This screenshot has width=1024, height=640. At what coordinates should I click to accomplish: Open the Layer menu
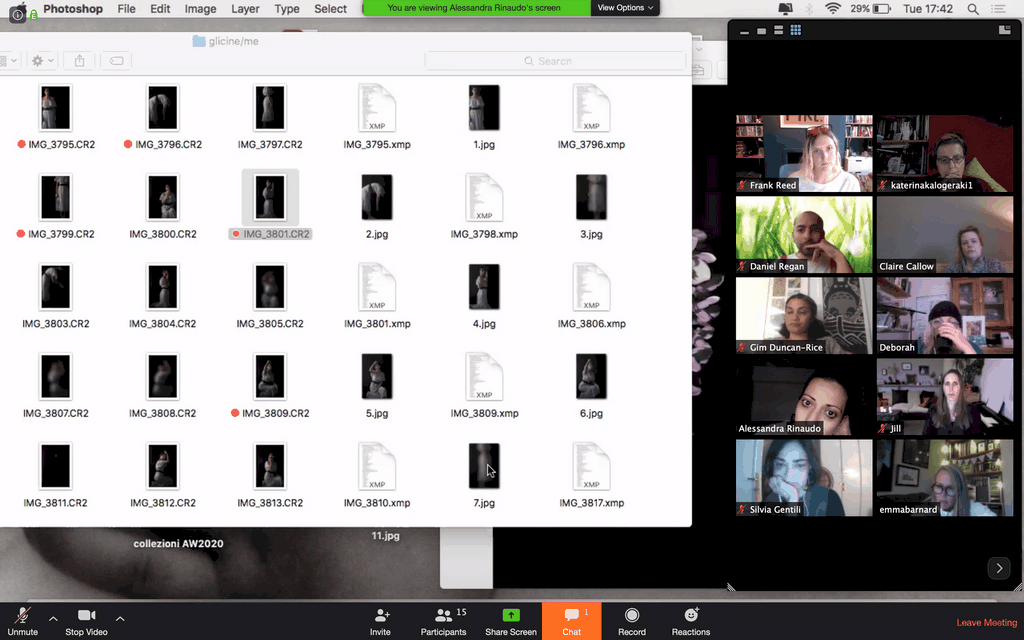245,9
